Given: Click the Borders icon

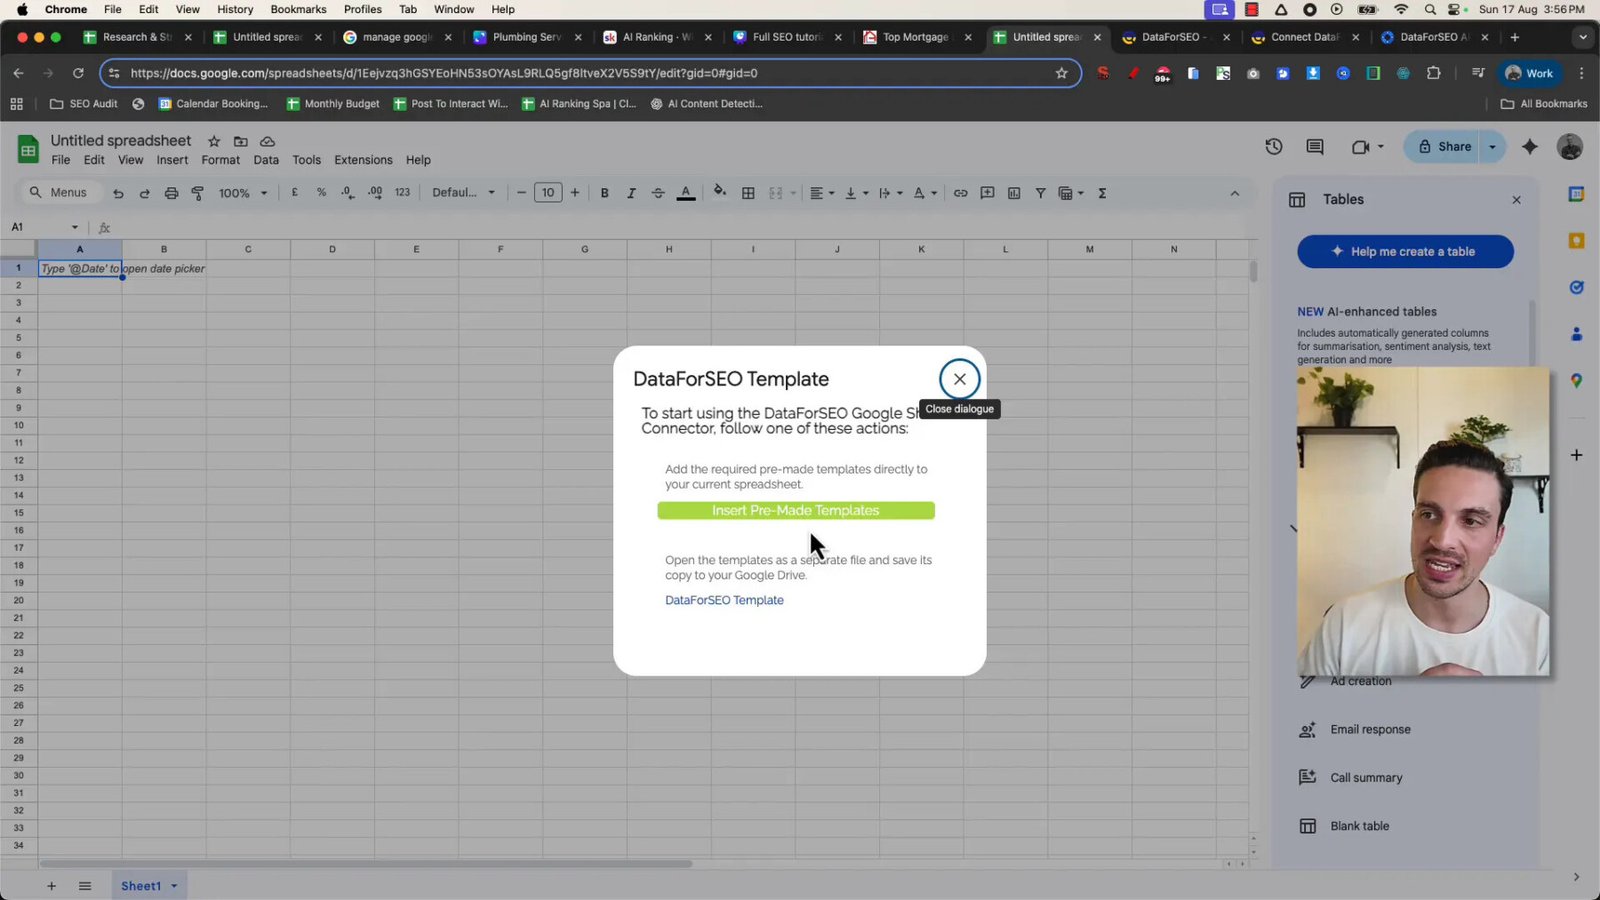Looking at the screenshot, I should click(x=748, y=193).
